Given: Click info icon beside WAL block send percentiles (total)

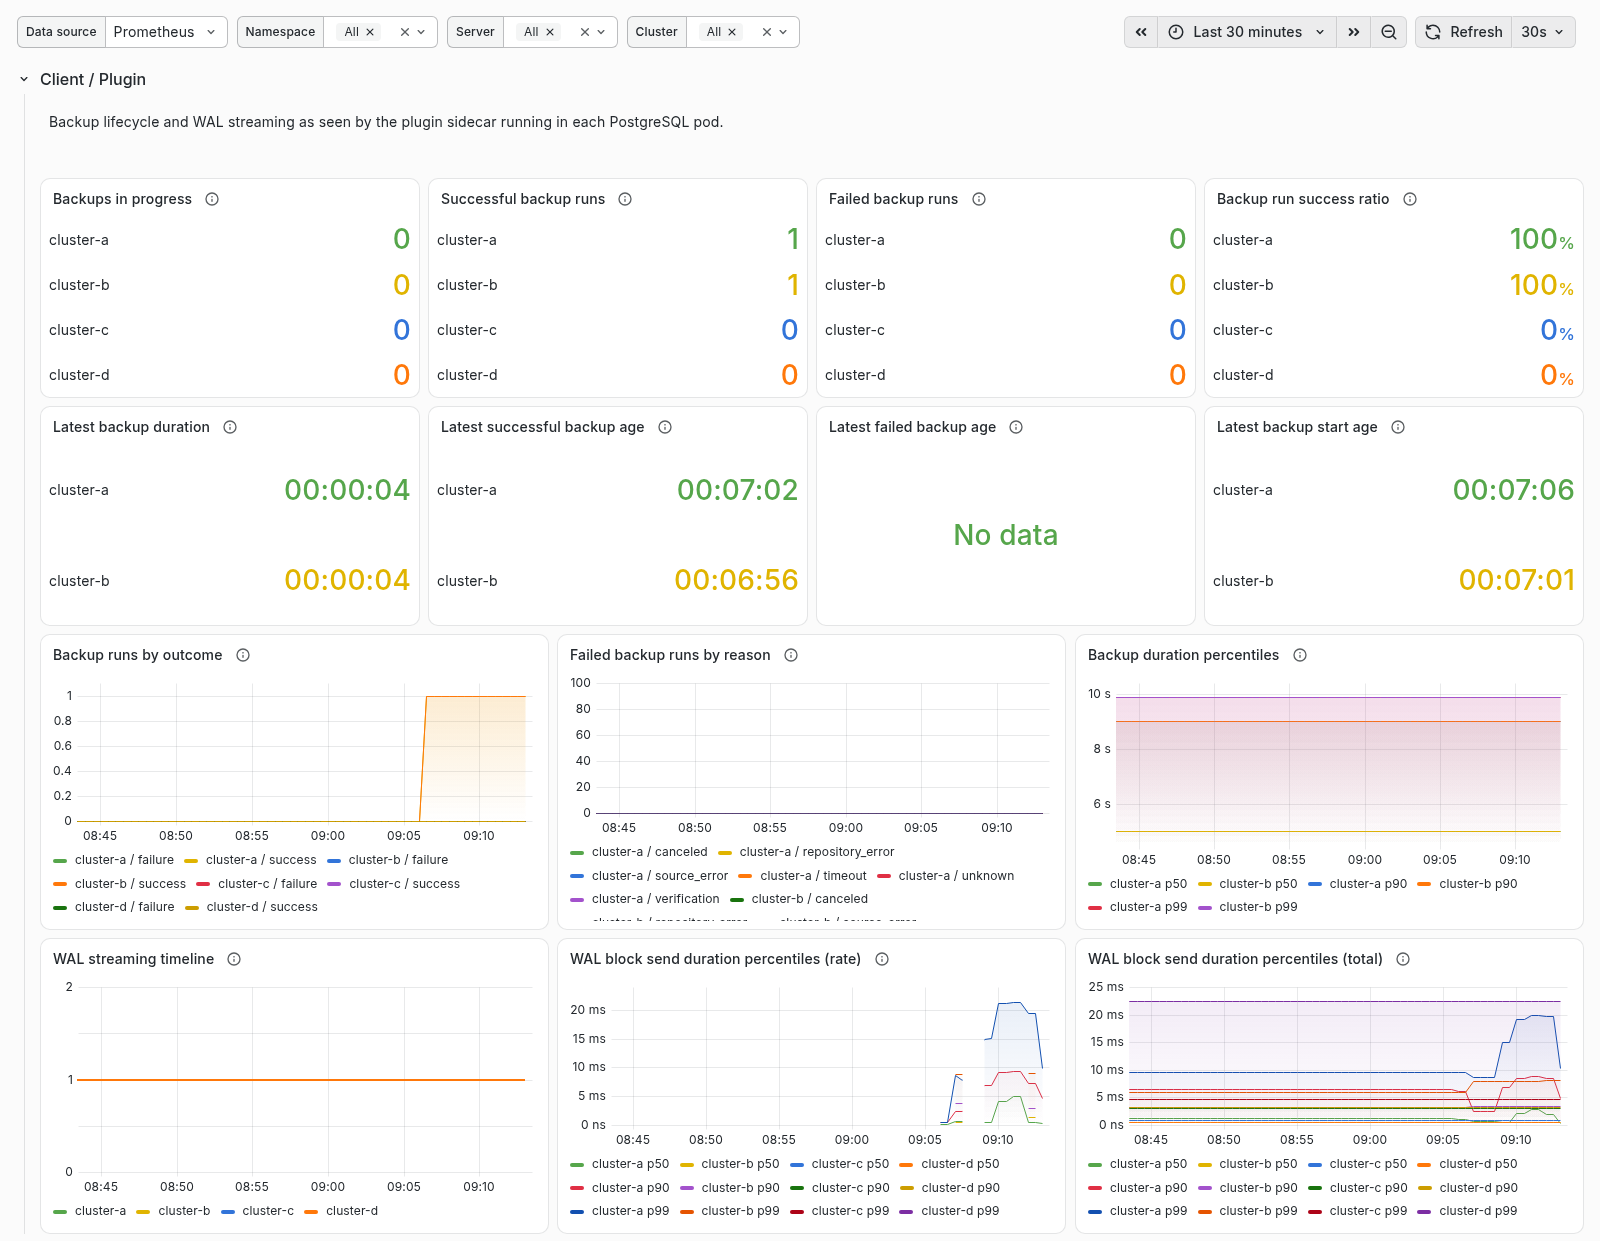Looking at the screenshot, I should [x=1403, y=959].
